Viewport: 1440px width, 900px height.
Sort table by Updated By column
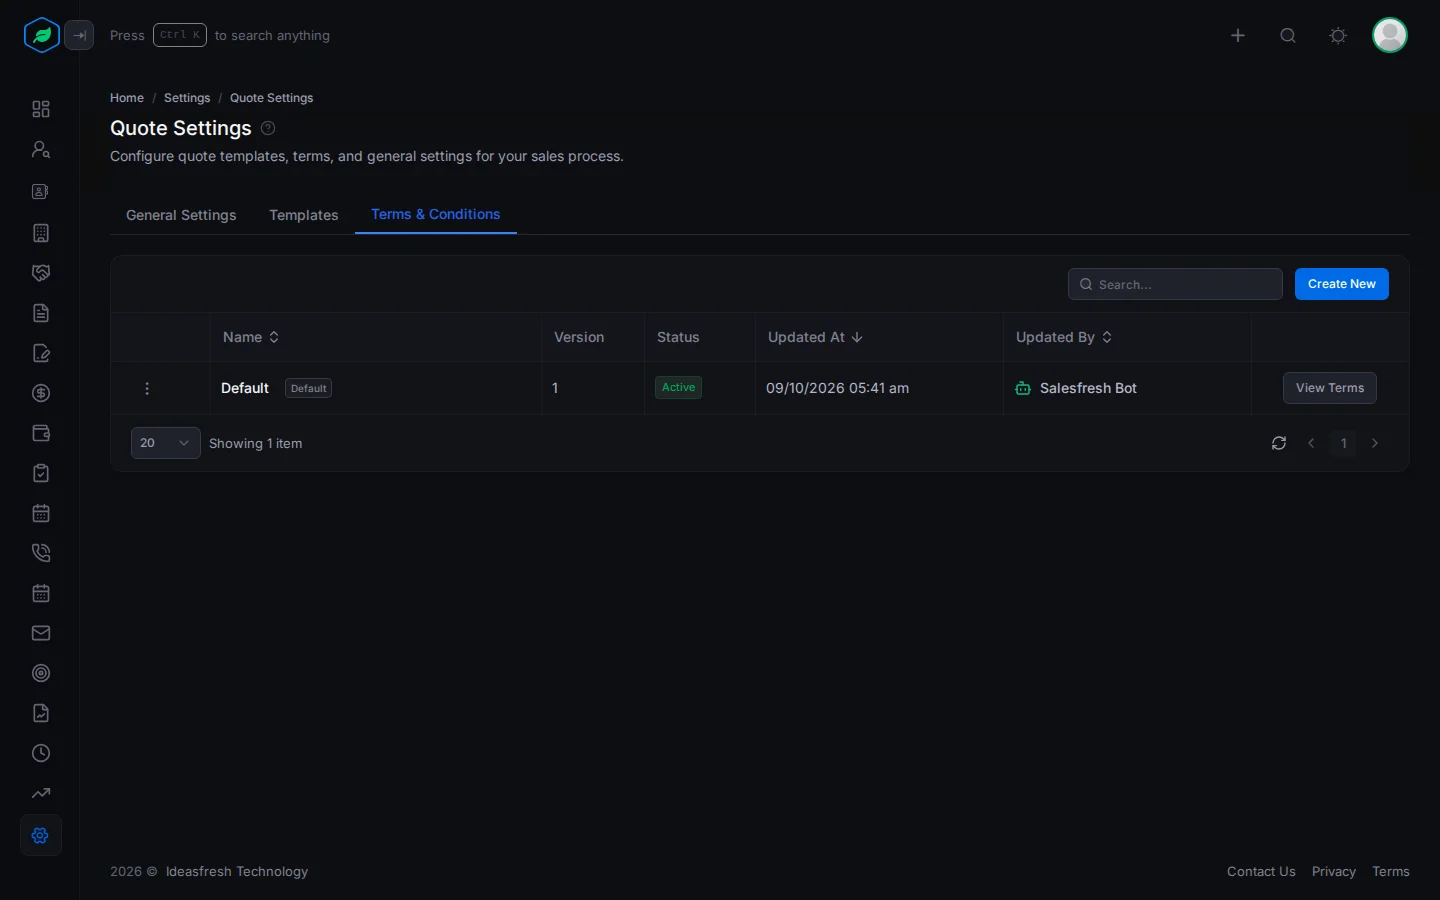point(1064,337)
